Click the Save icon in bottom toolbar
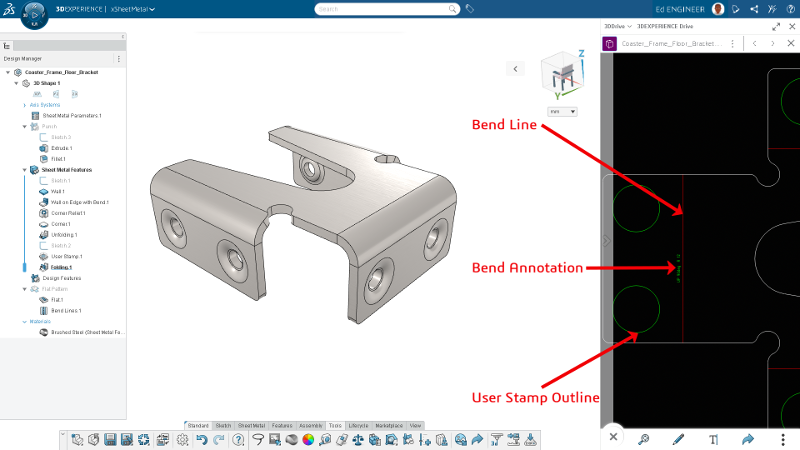The image size is (800, 450). (x=110, y=439)
